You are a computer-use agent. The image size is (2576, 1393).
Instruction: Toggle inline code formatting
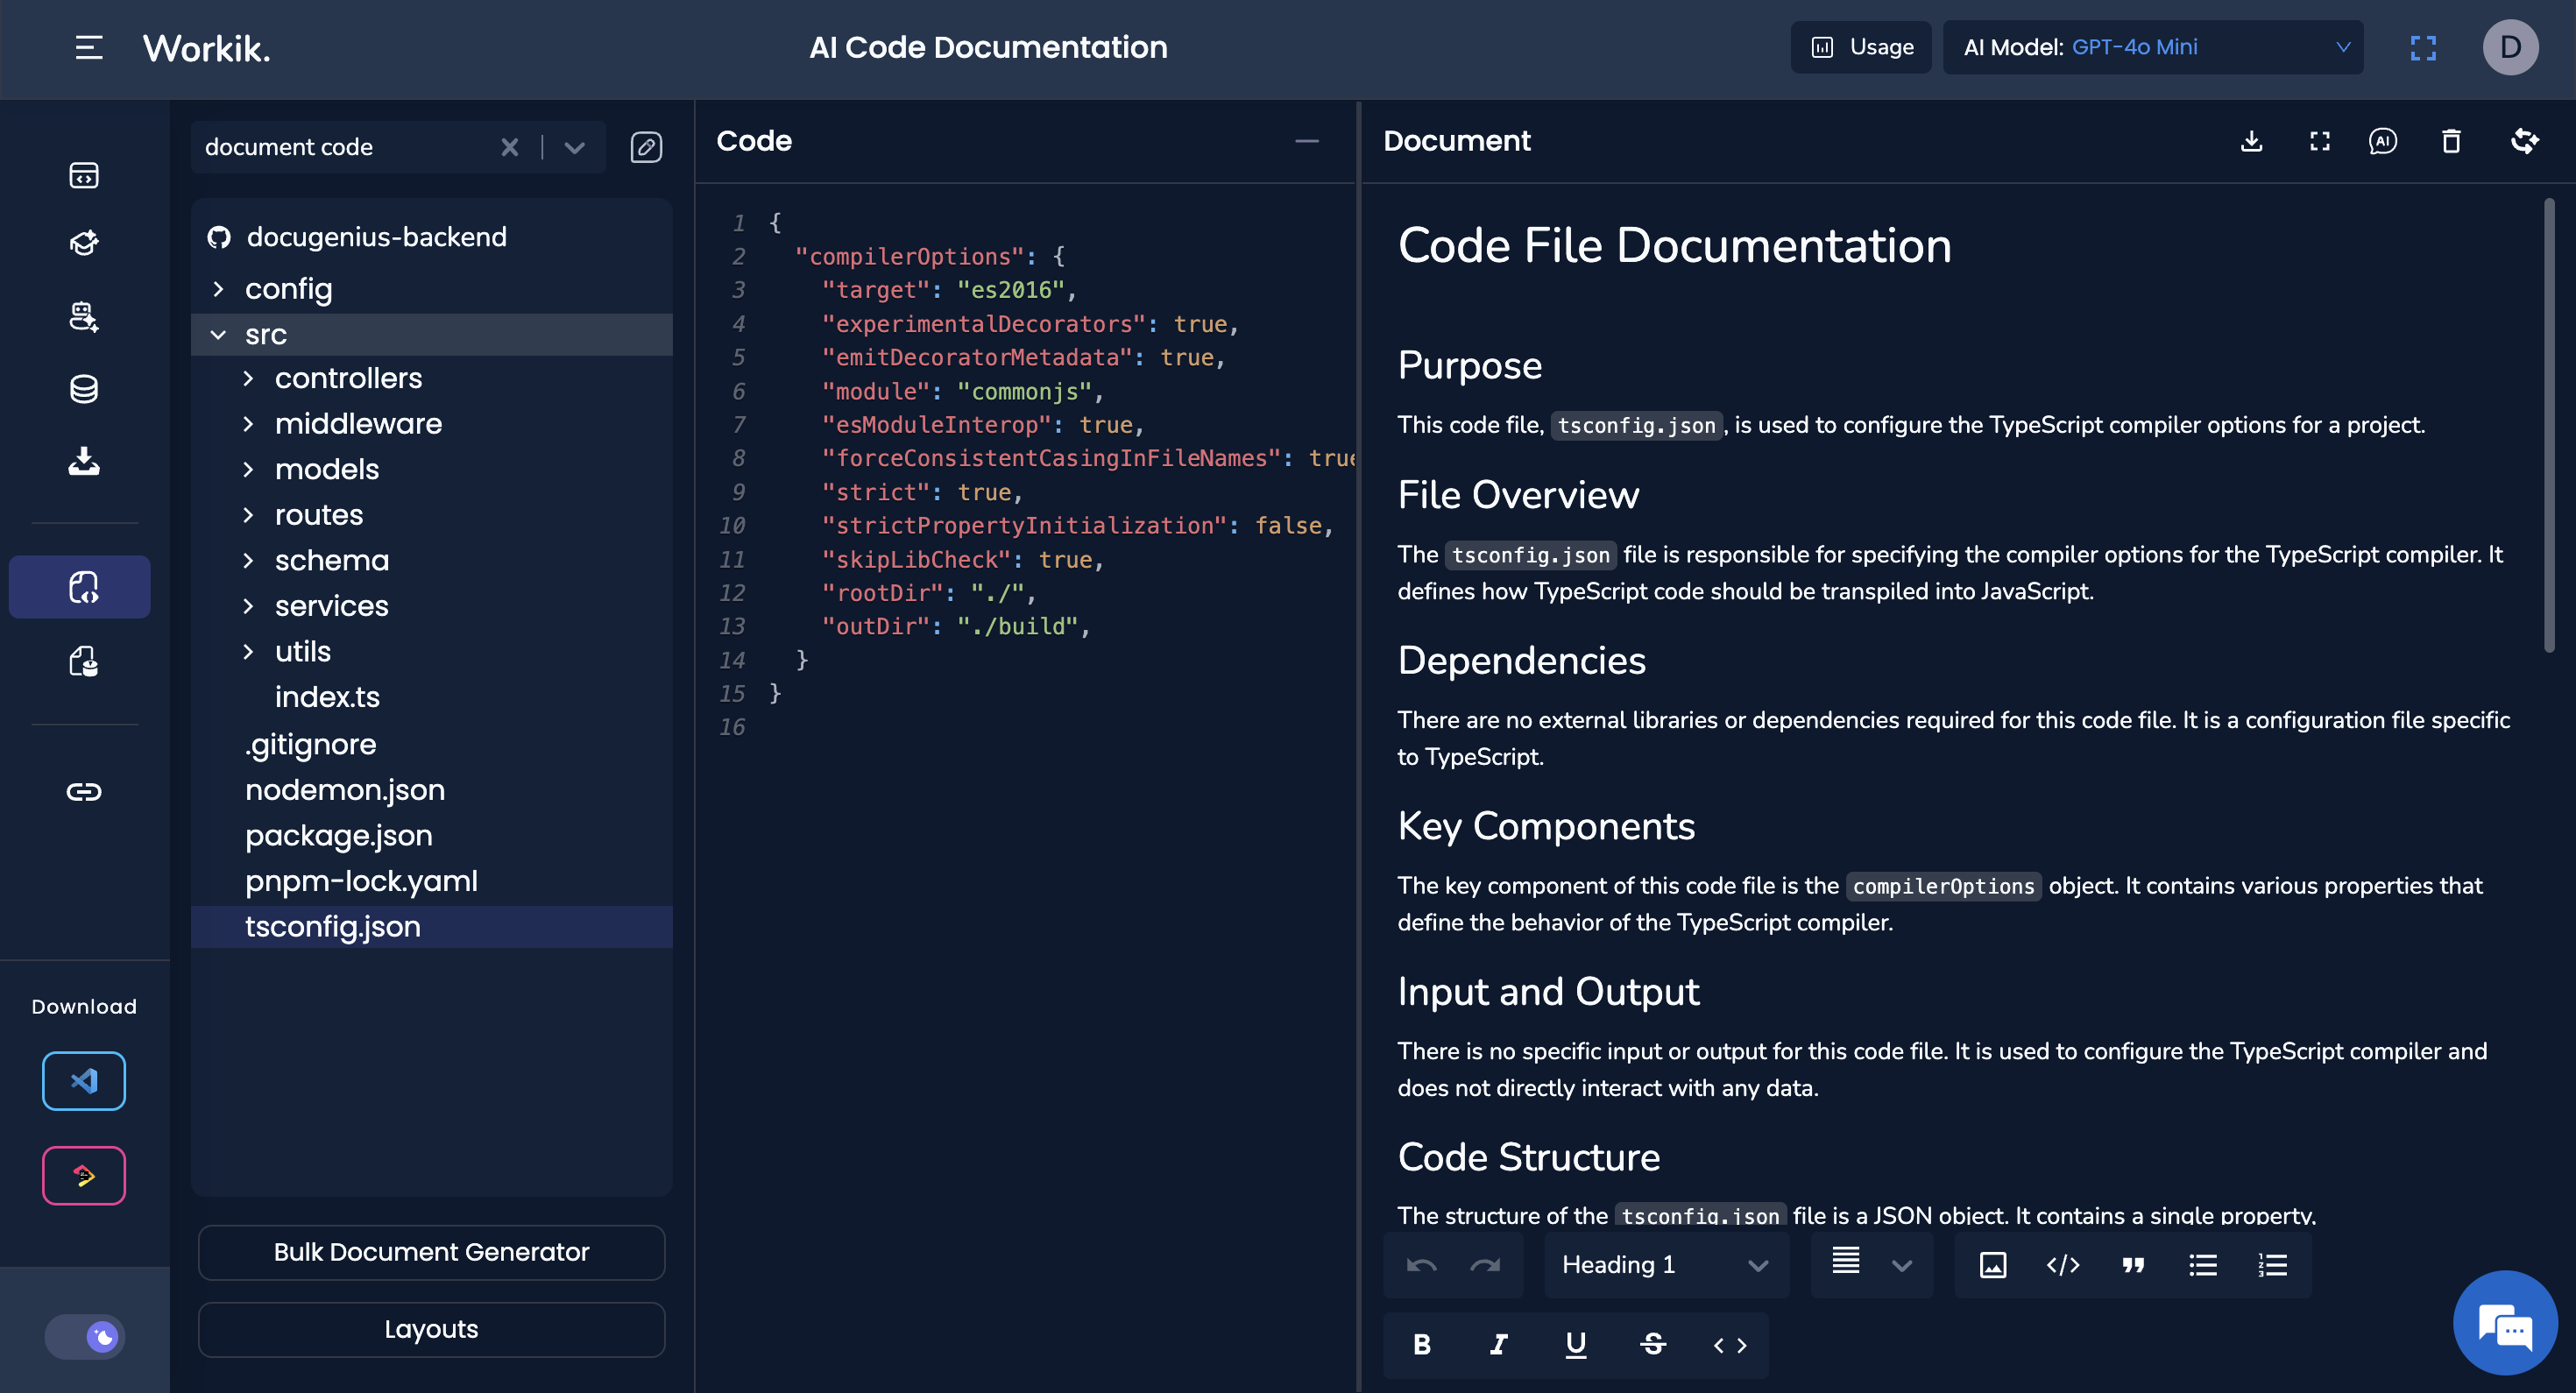pyautogui.click(x=1730, y=1345)
